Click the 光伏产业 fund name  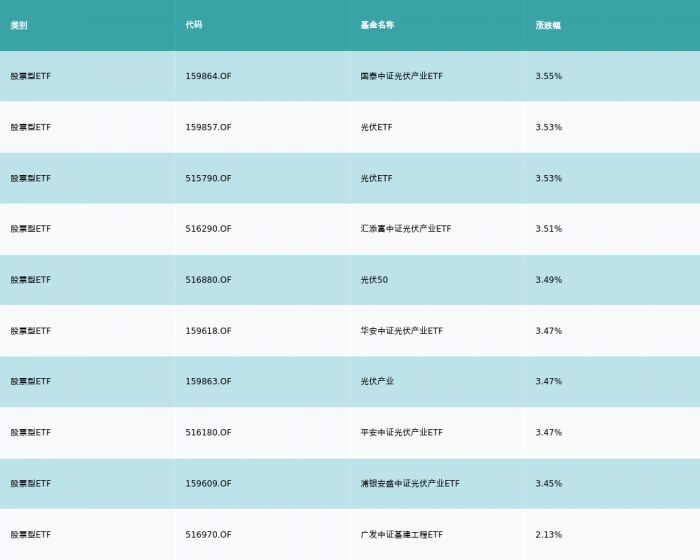(x=377, y=382)
